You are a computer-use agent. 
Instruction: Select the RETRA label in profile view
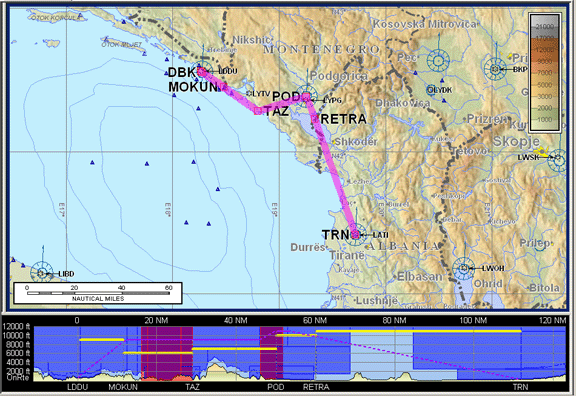coord(316,387)
